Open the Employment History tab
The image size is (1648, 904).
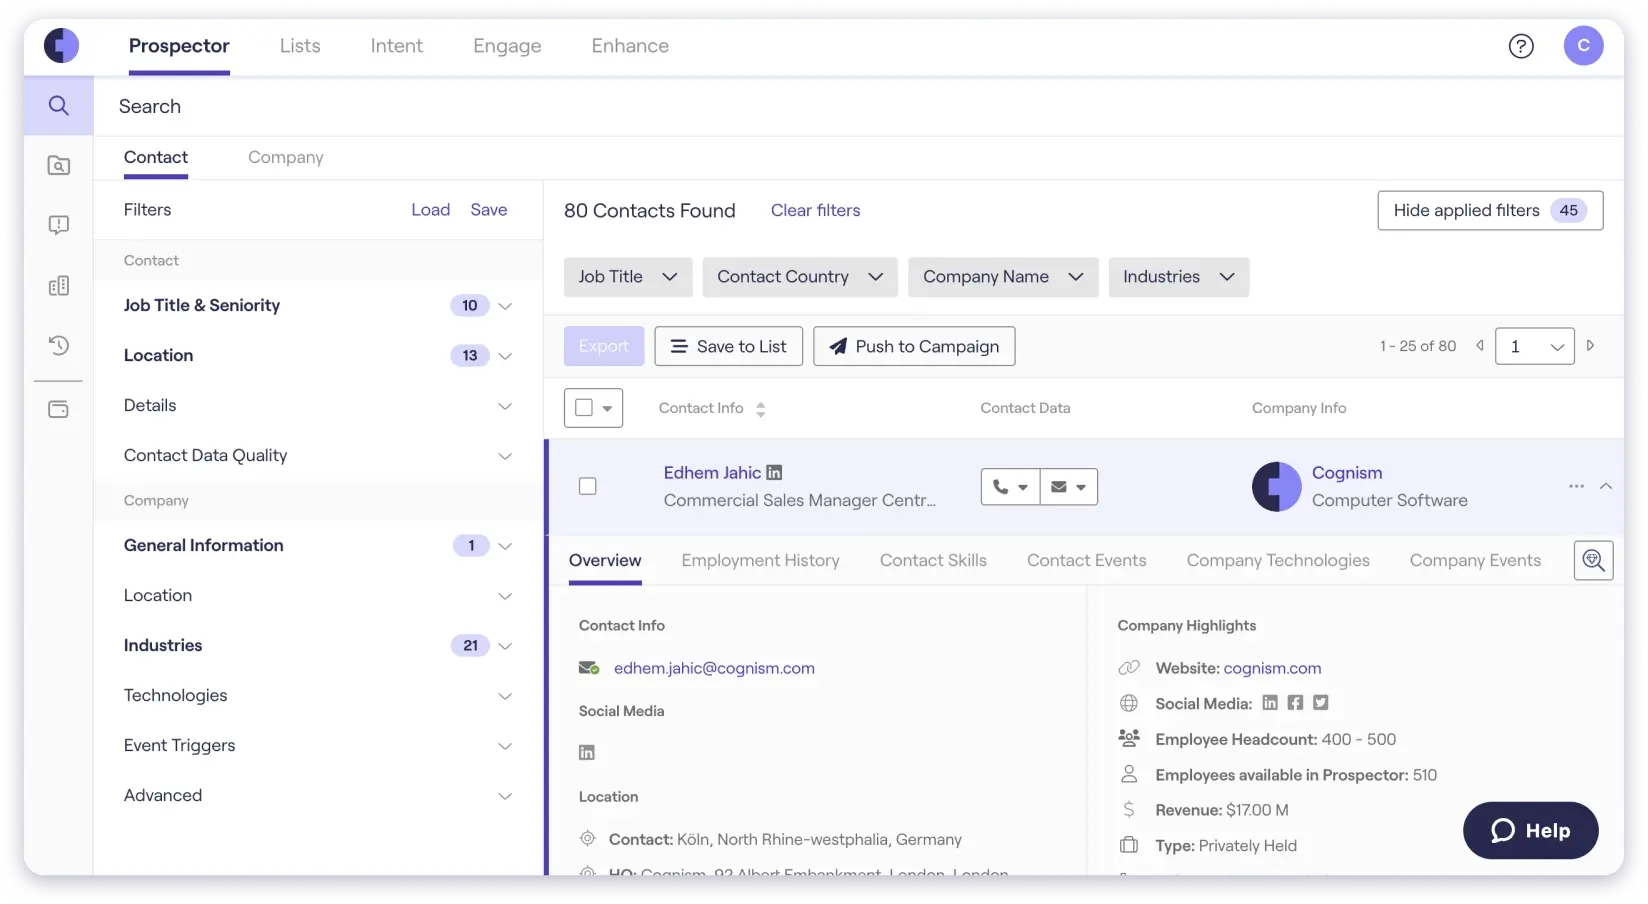click(760, 560)
